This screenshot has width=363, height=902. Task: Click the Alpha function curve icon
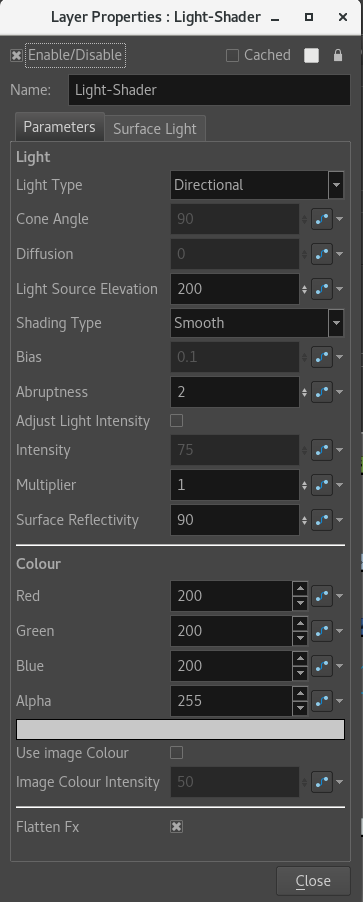point(322,701)
